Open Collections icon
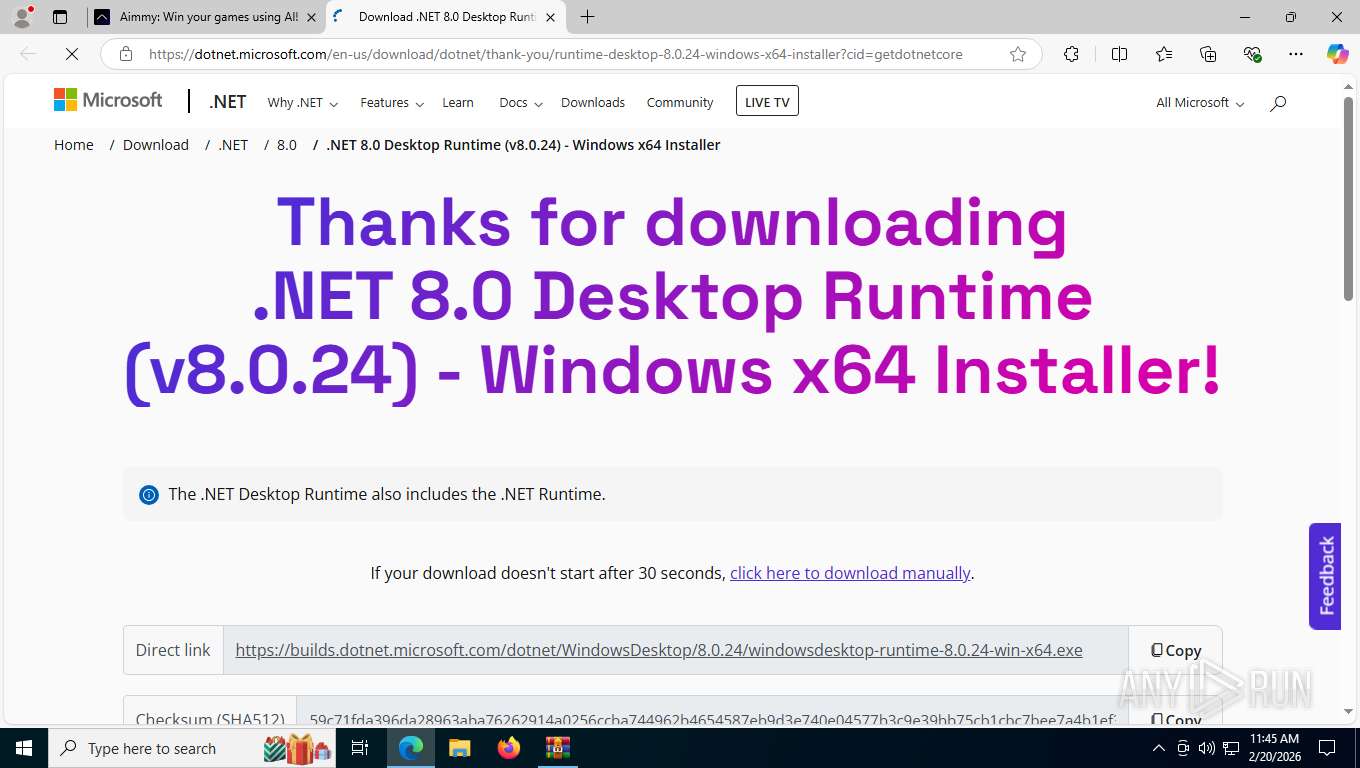This screenshot has height=768, width=1360. click(x=1208, y=54)
